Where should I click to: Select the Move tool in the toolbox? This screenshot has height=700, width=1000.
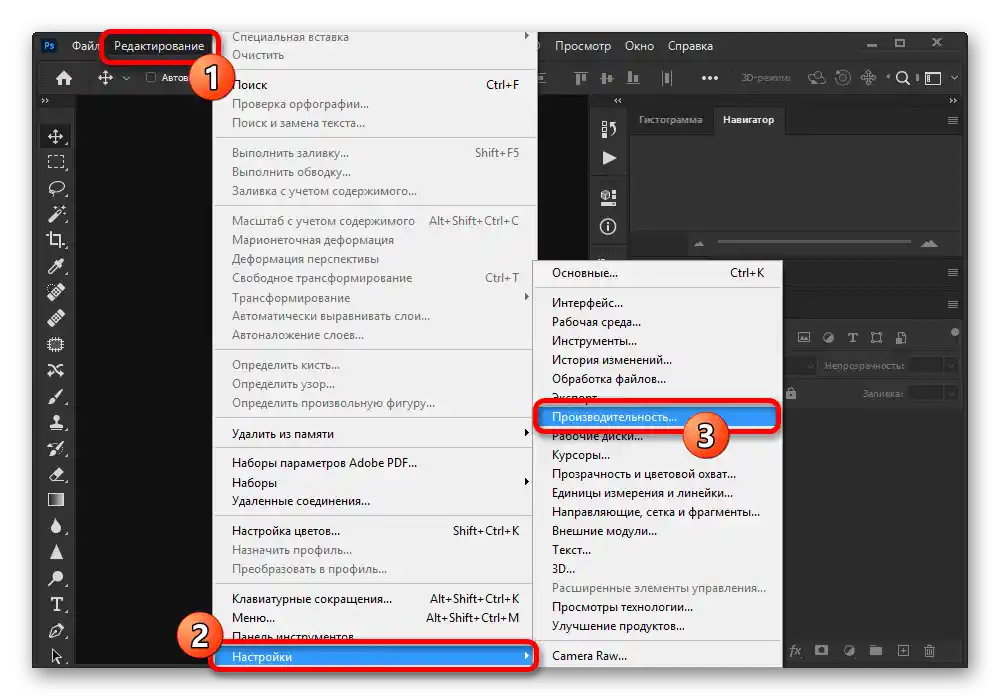56,136
